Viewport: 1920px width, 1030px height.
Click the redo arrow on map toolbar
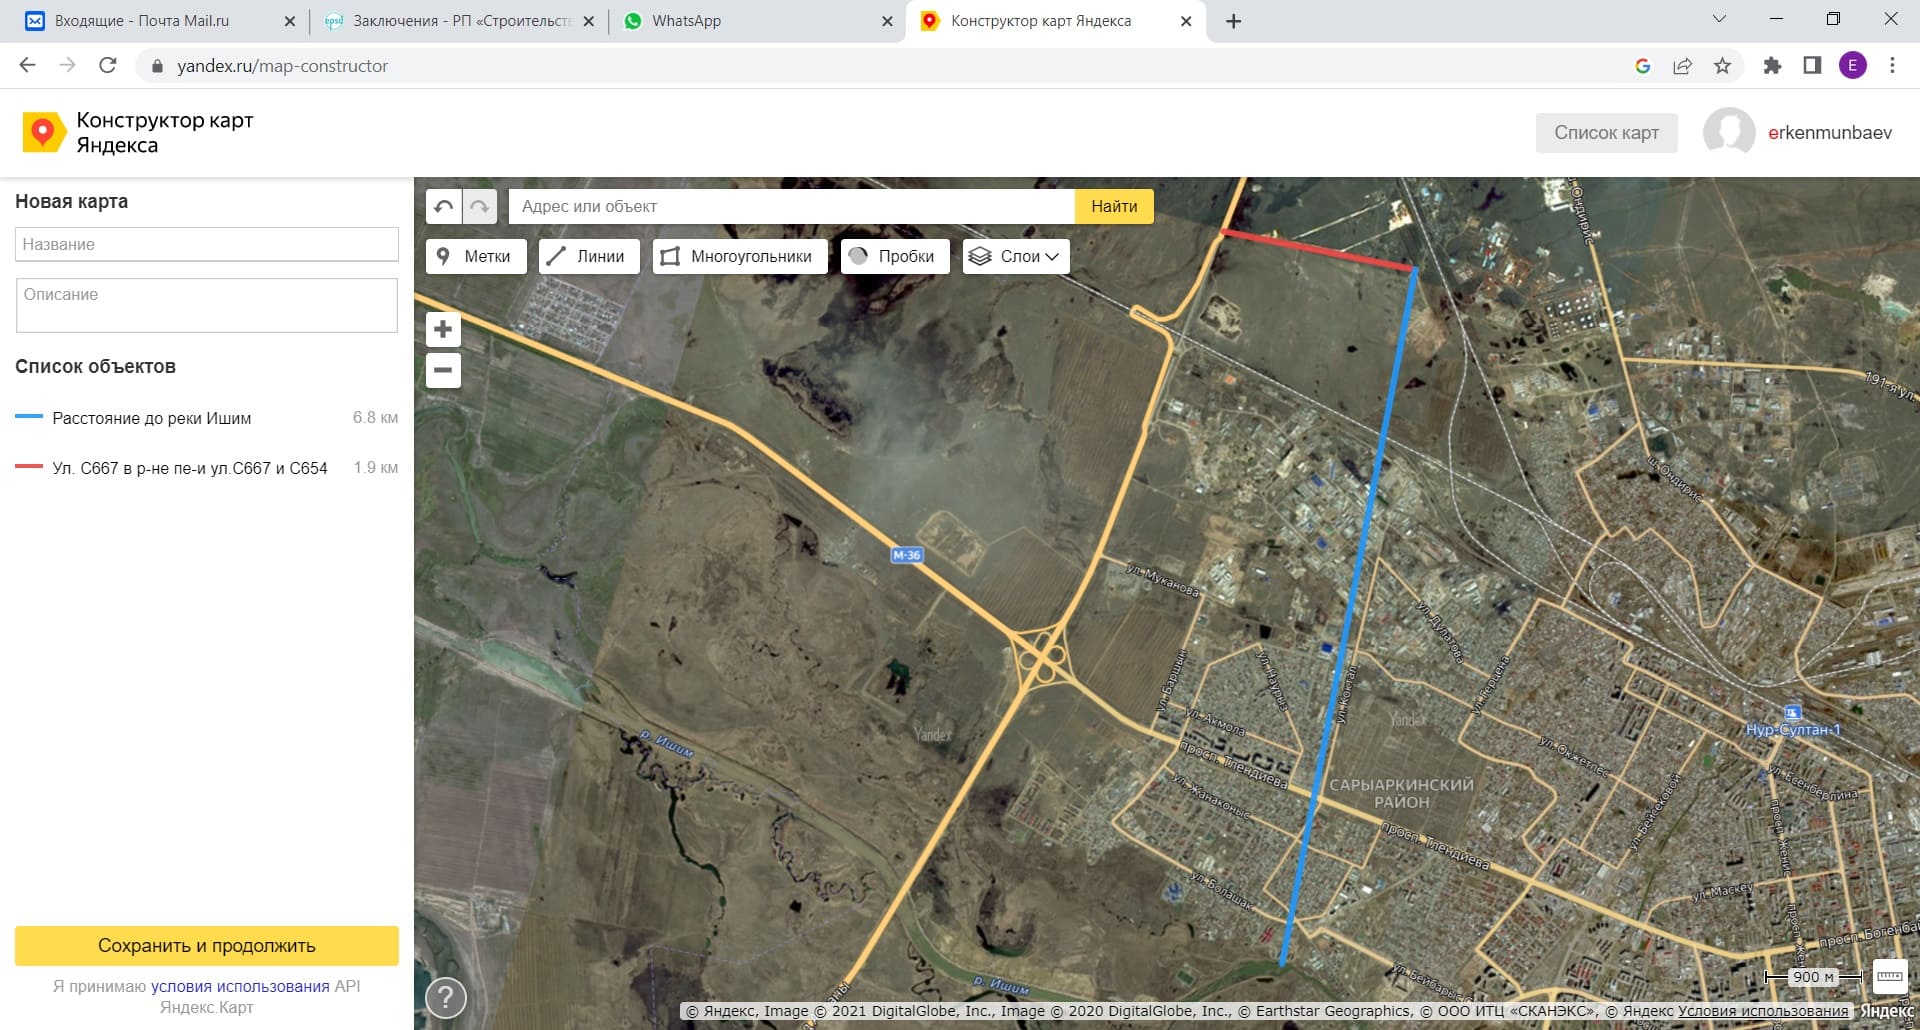[480, 207]
